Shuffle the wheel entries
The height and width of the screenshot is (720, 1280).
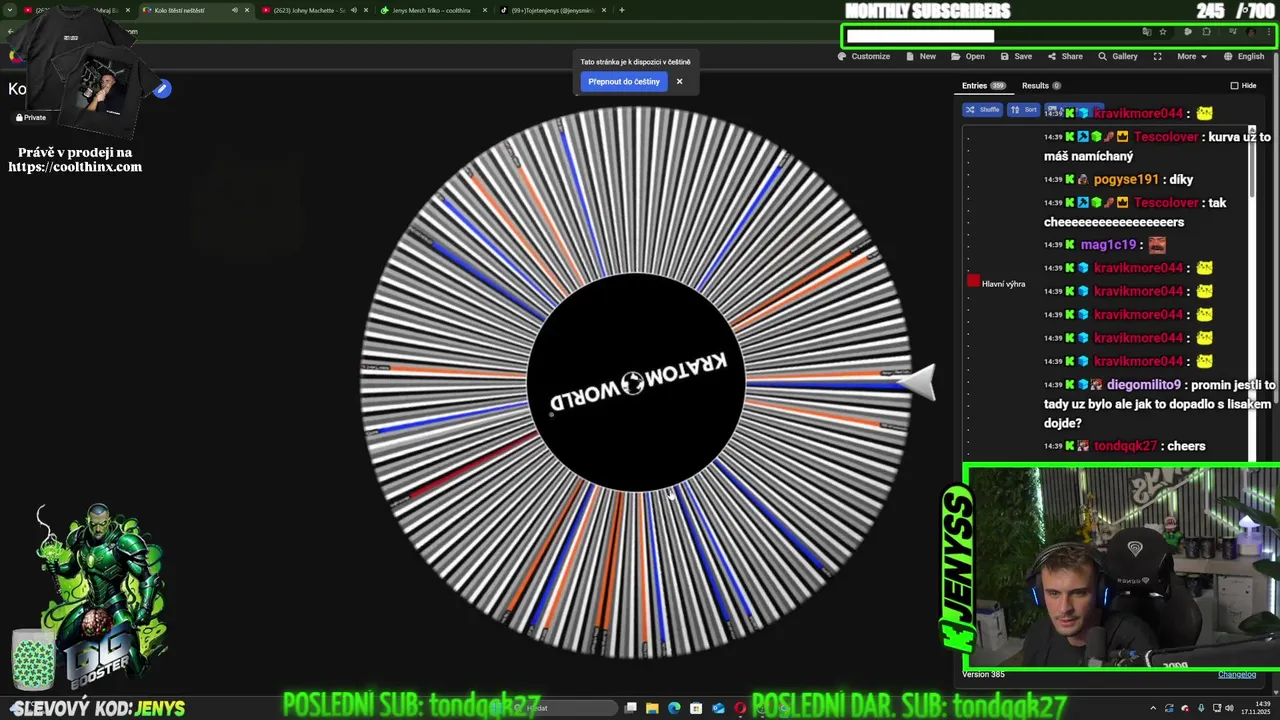coord(983,110)
